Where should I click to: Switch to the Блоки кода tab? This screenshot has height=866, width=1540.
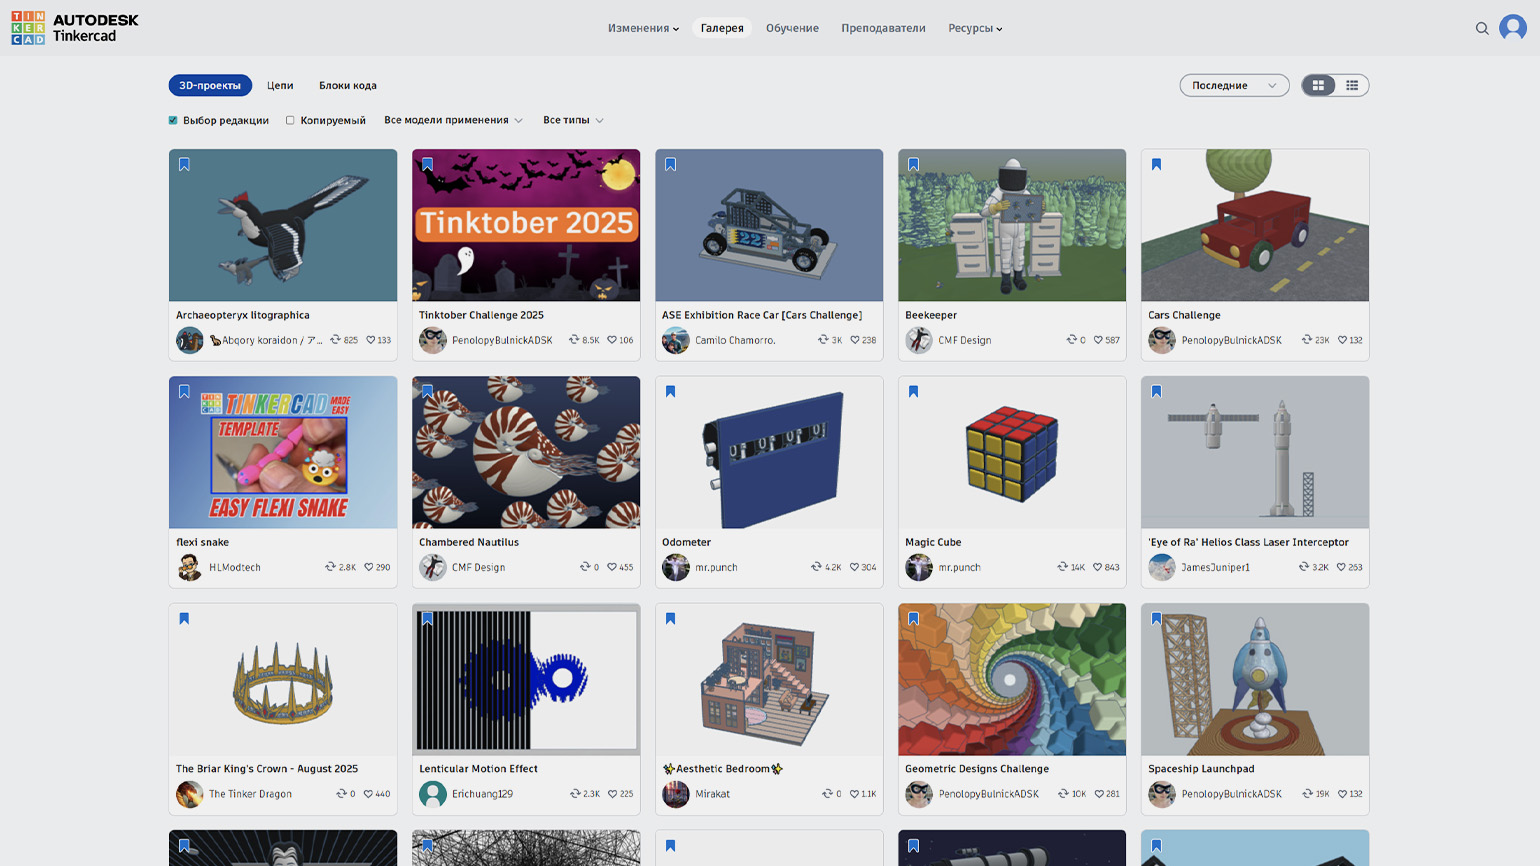[x=348, y=86]
